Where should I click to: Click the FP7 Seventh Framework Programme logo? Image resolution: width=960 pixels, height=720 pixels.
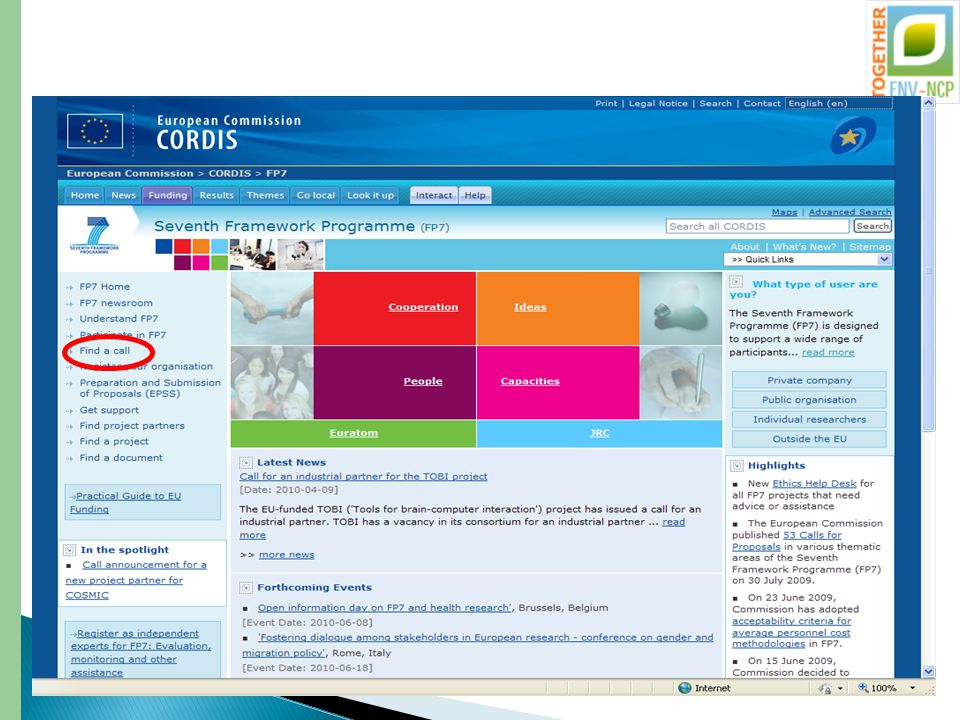point(95,234)
